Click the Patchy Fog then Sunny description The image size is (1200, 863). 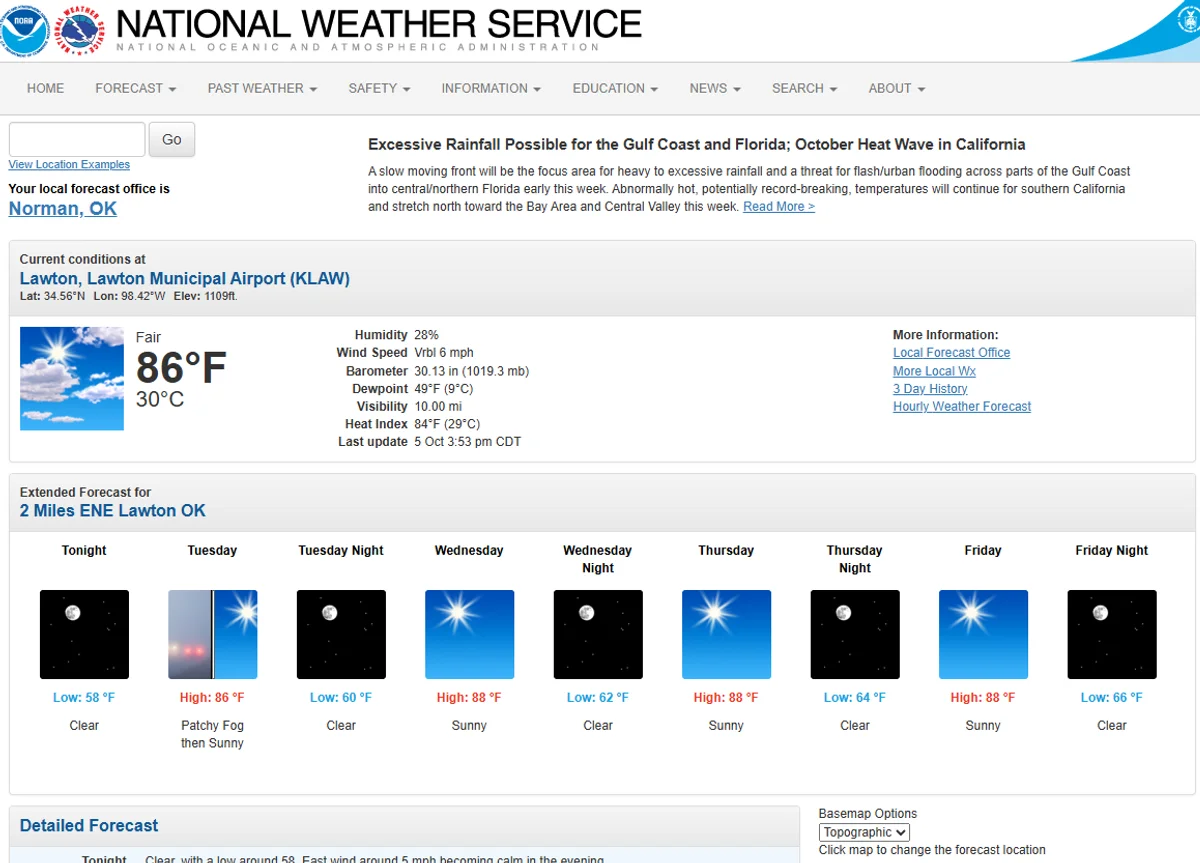212,735
